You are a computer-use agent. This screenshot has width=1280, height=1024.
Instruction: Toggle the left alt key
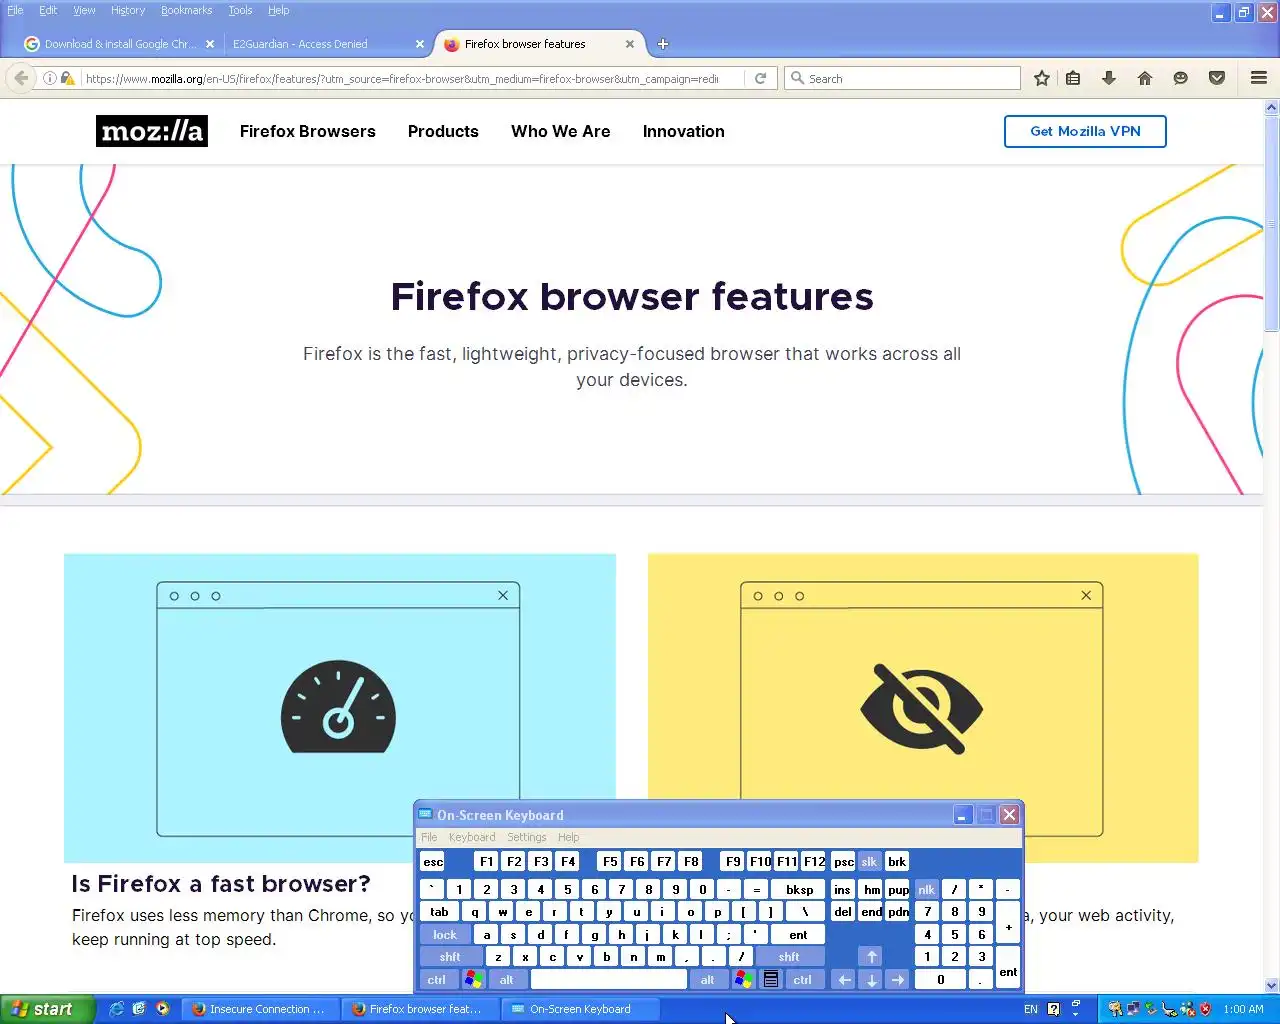tap(507, 980)
